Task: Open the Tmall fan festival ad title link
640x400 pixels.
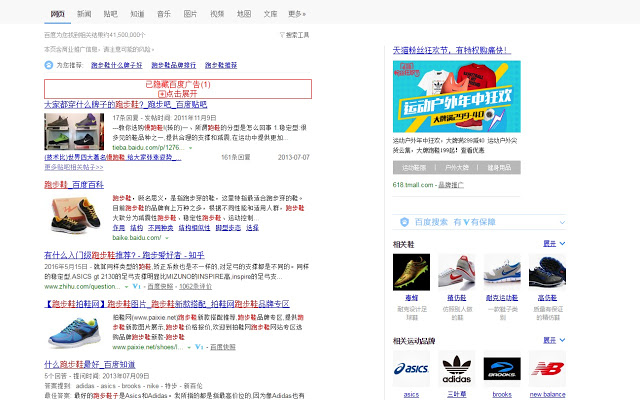Action: [452, 50]
